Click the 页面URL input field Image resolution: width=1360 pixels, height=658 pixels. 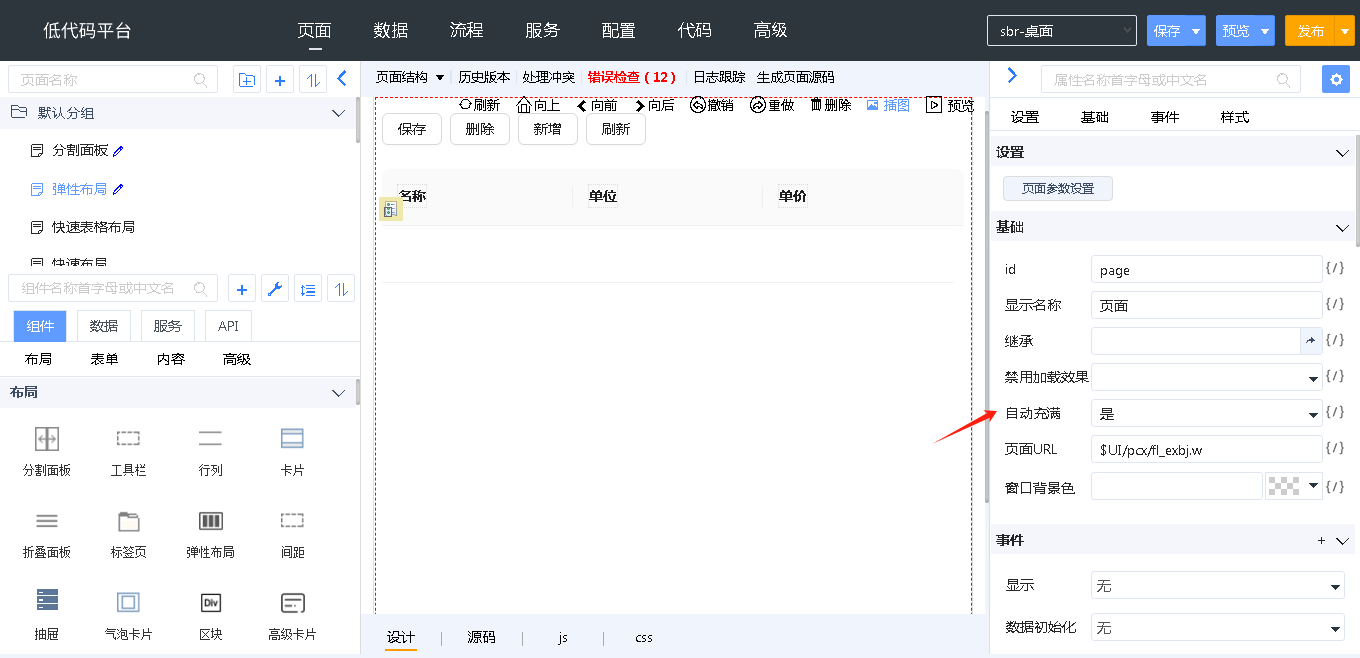pos(1206,449)
